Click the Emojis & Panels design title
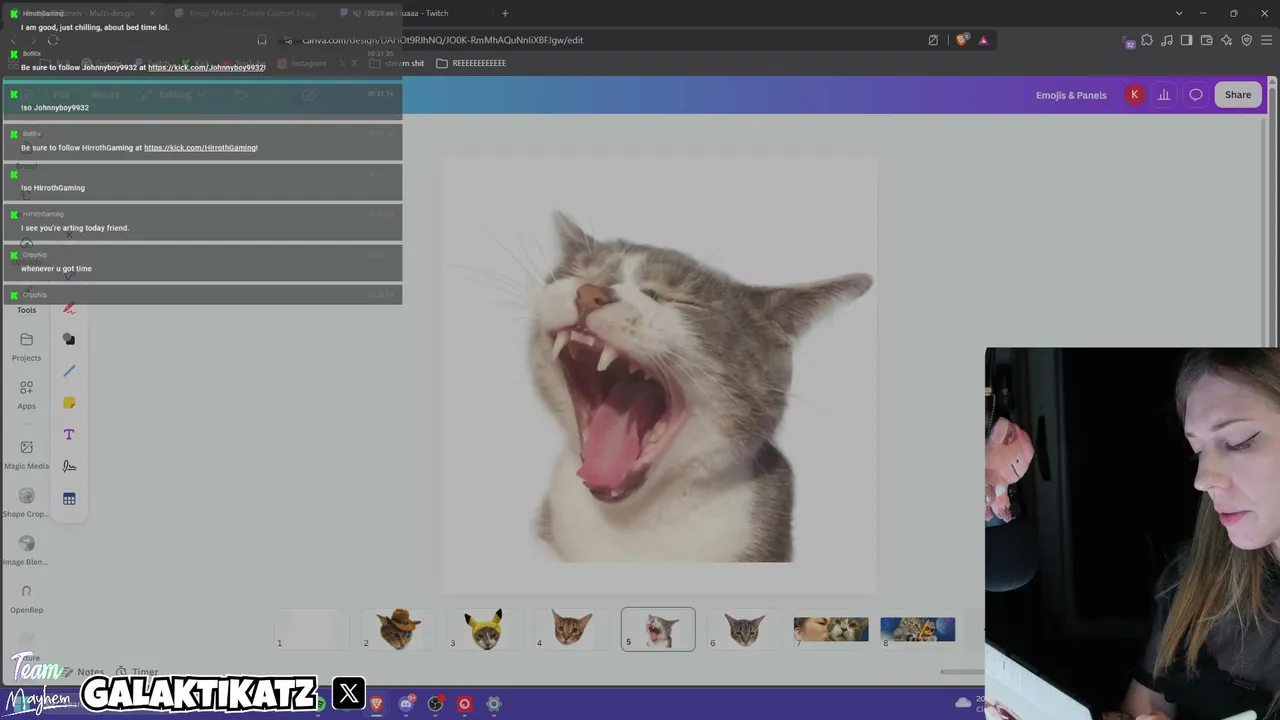This screenshot has height=720, width=1280. tap(1071, 95)
